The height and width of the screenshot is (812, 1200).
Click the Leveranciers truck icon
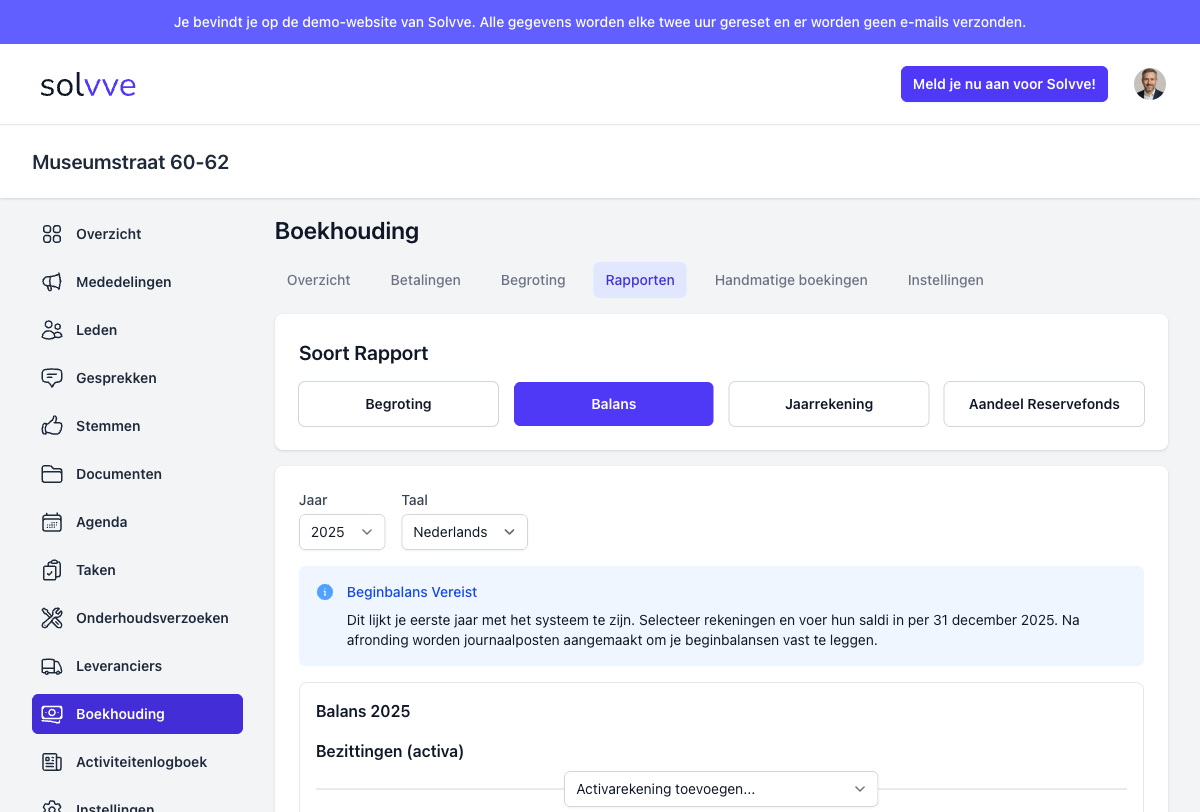(x=52, y=666)
